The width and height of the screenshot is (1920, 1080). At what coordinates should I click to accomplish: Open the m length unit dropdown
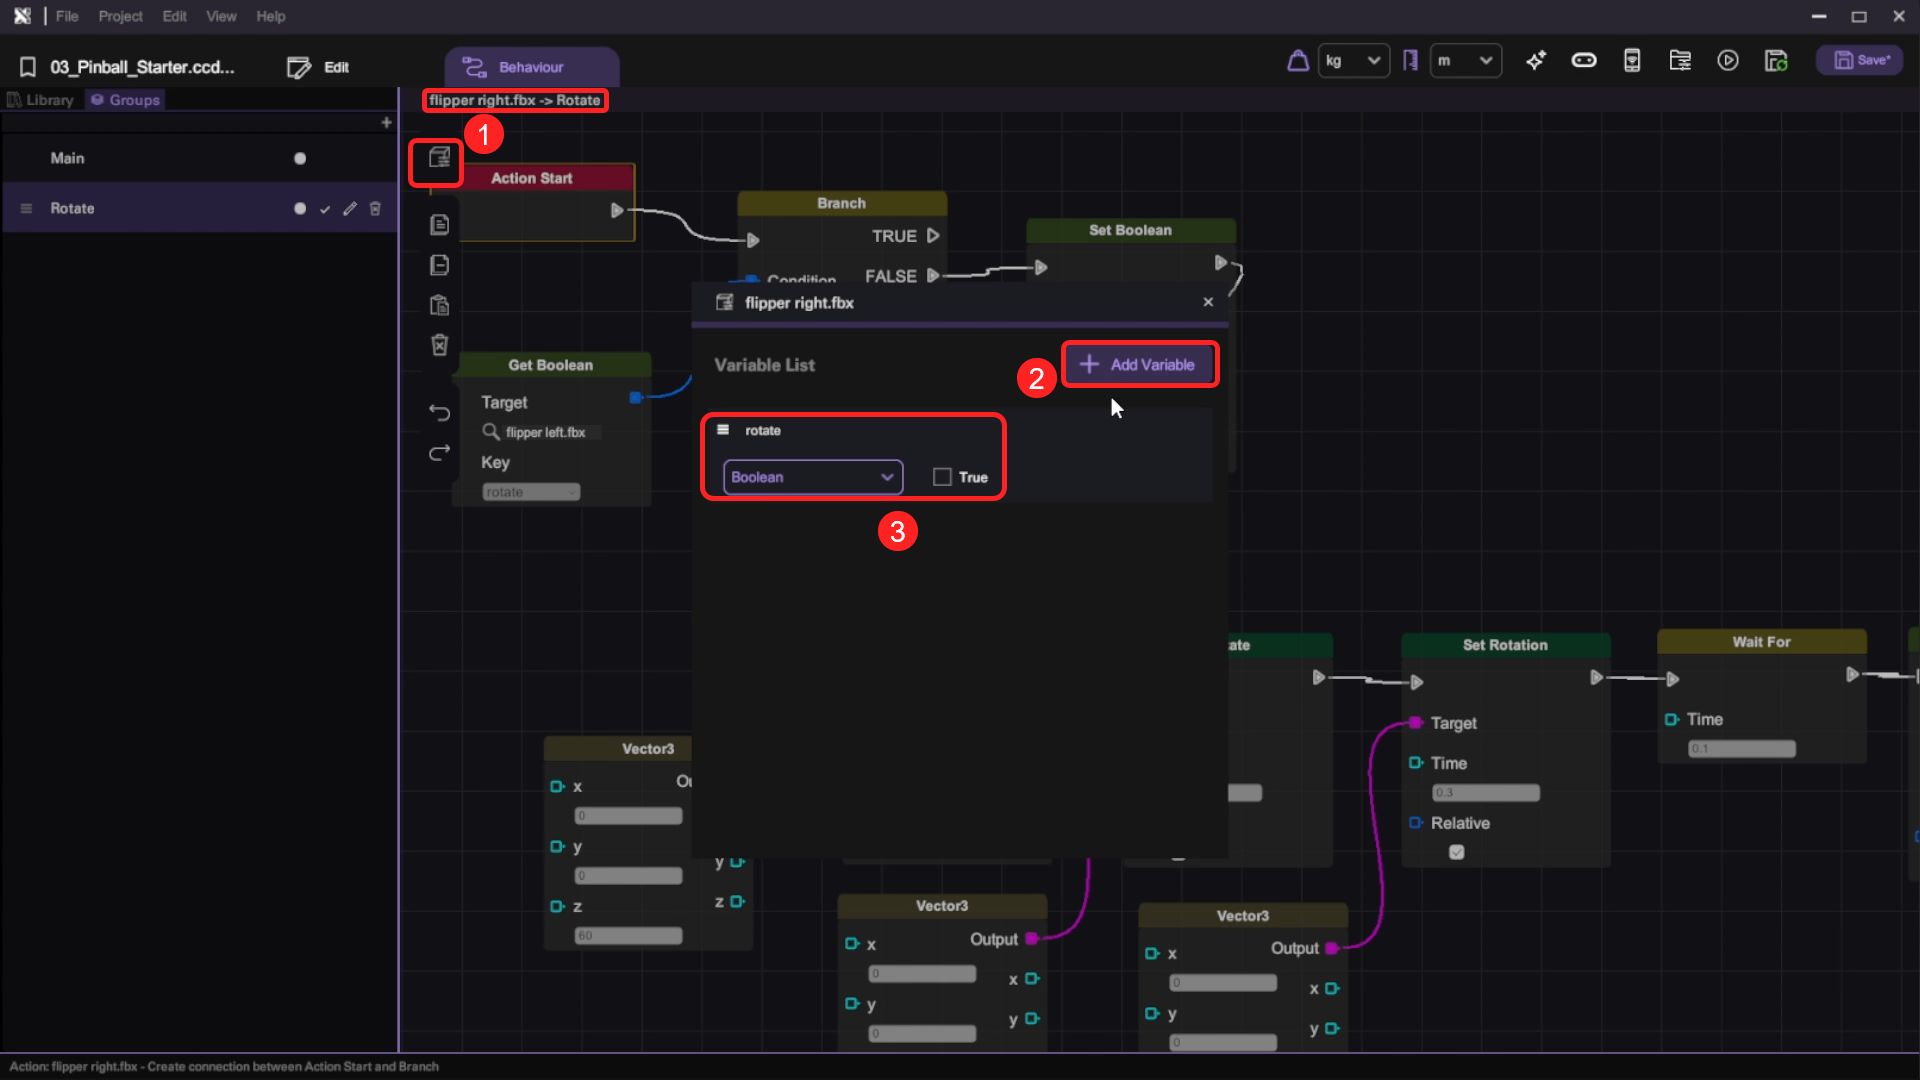pos(1465,61)
